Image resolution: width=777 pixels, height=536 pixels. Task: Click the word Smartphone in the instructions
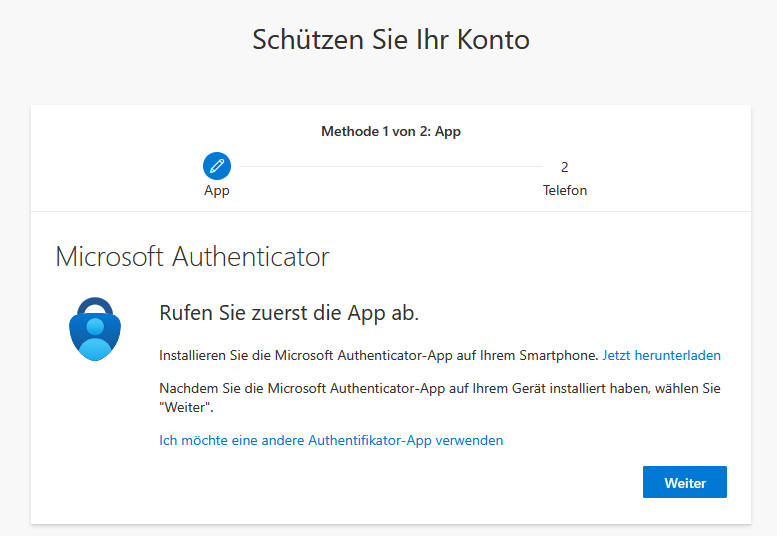[x=559, y=355]
